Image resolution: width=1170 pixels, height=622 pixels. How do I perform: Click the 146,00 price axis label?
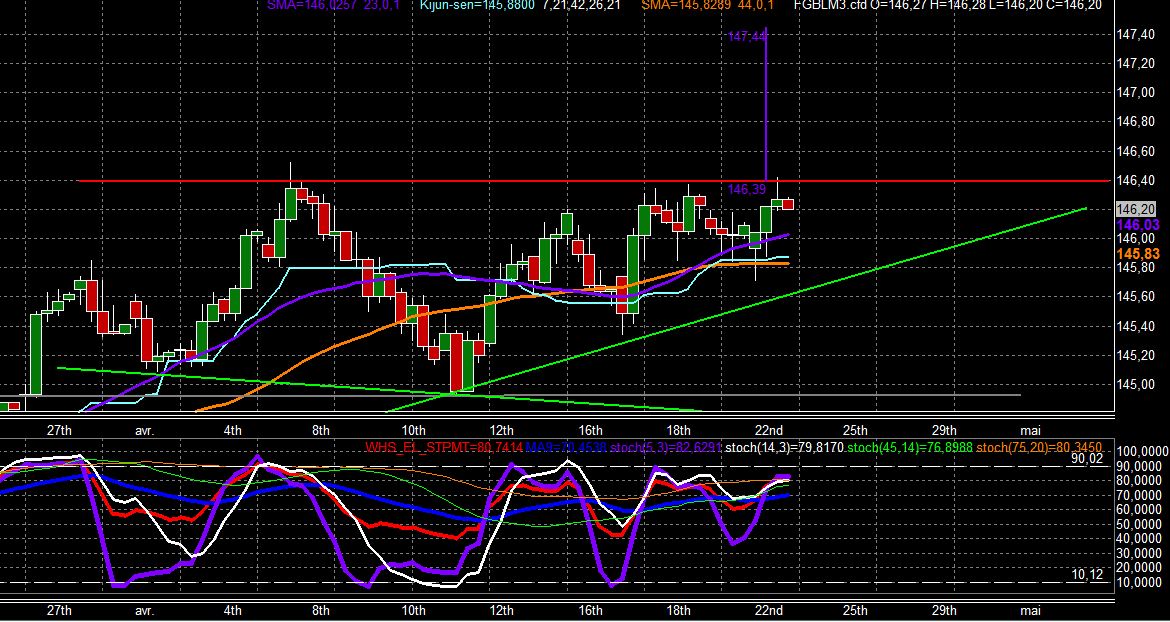pyautogui.click(x=1138, y=239)
